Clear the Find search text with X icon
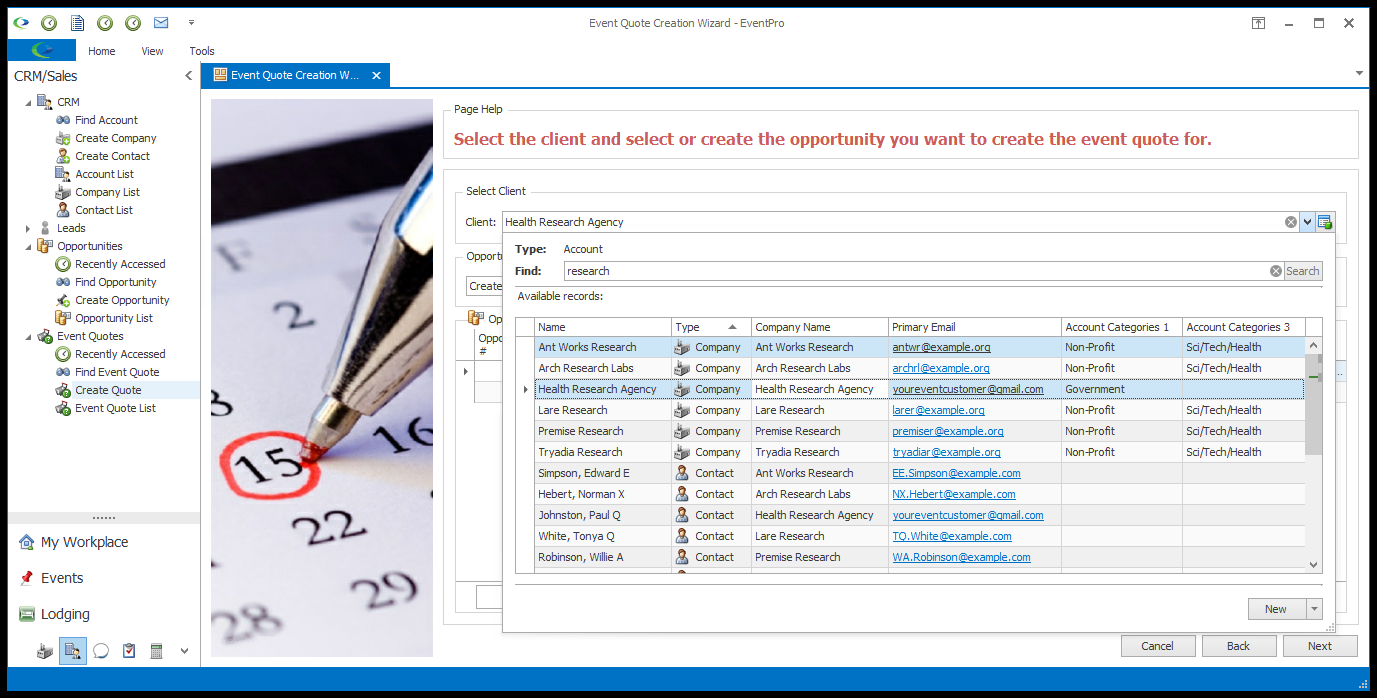The image size is (1377, 698). (1276, 271)
